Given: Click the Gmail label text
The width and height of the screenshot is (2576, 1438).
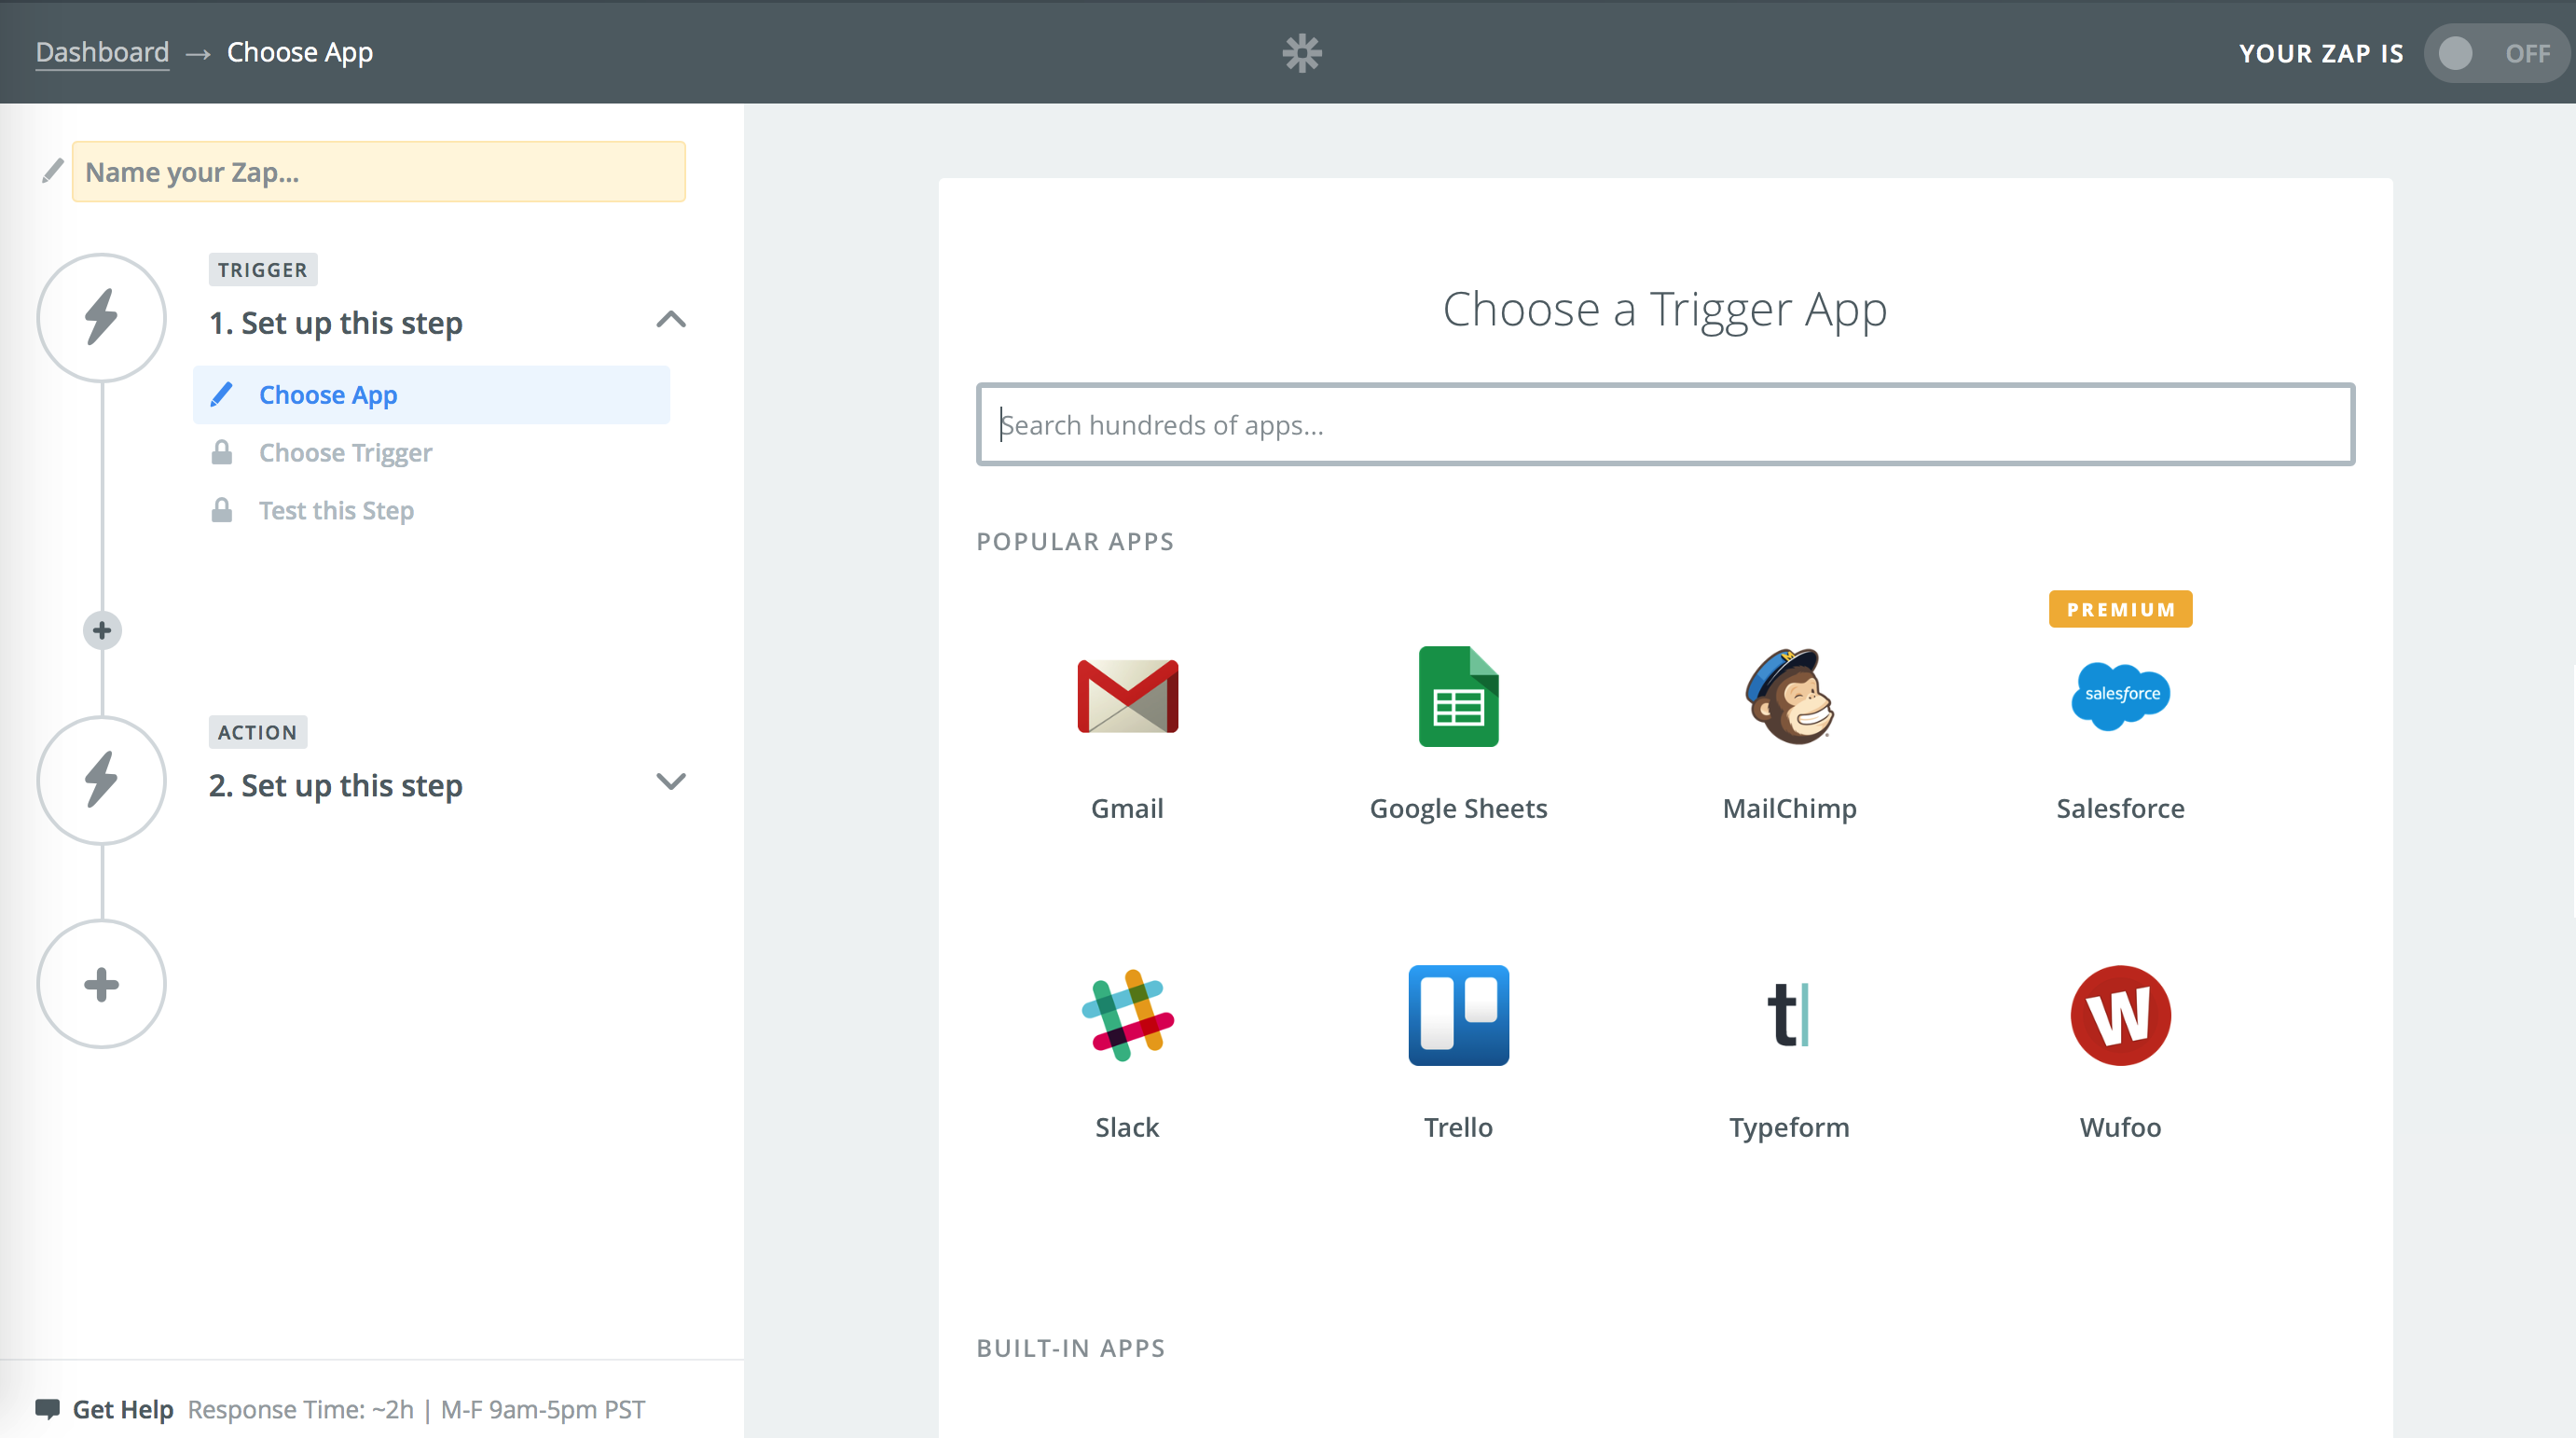Looking at the screenshot, I should point(1127,808).
